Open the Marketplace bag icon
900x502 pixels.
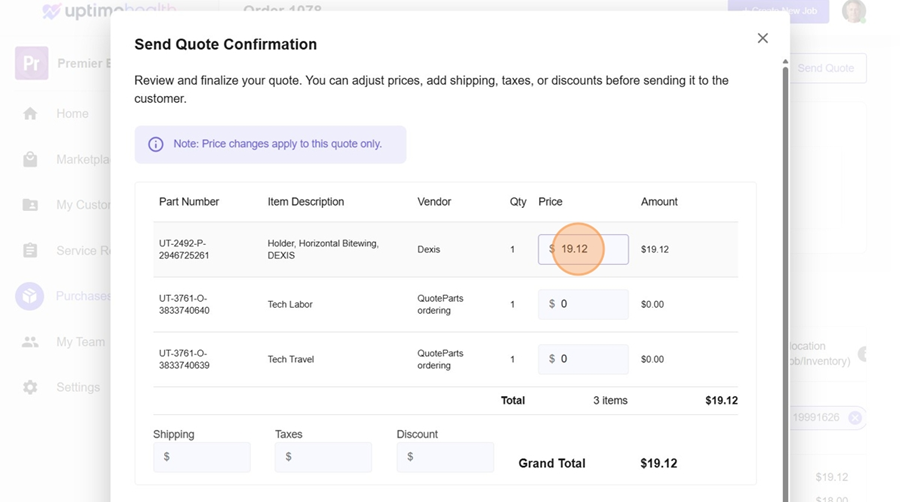coord(30,159)
